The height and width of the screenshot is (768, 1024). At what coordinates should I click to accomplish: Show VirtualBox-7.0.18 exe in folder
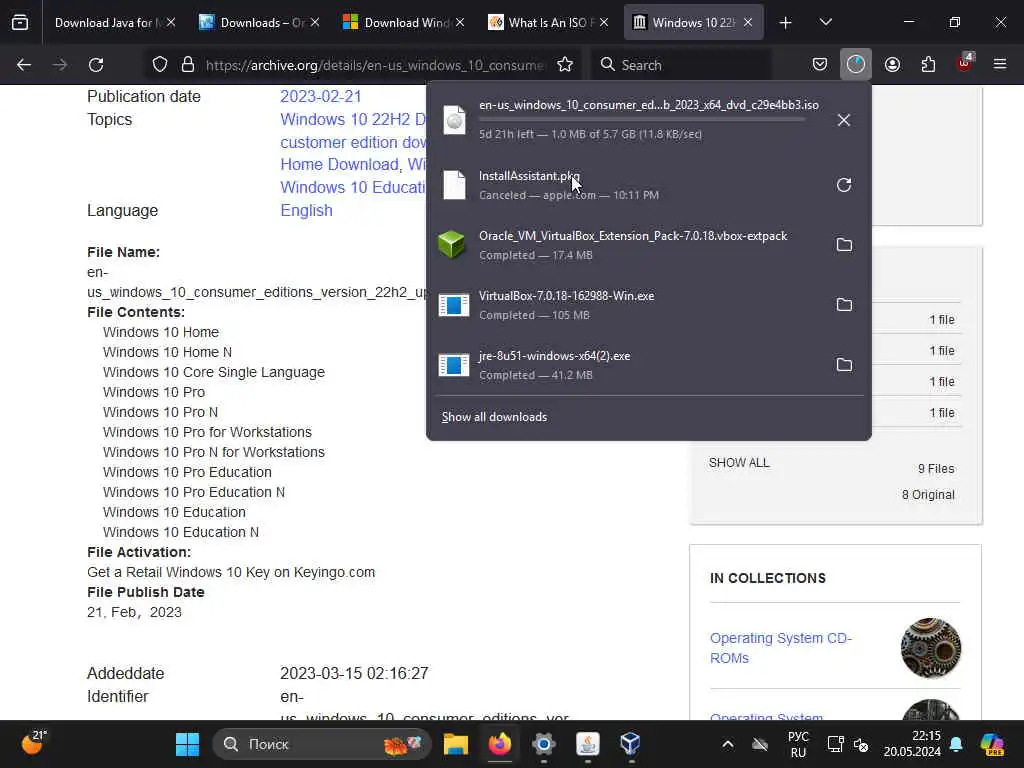[844, 305]
